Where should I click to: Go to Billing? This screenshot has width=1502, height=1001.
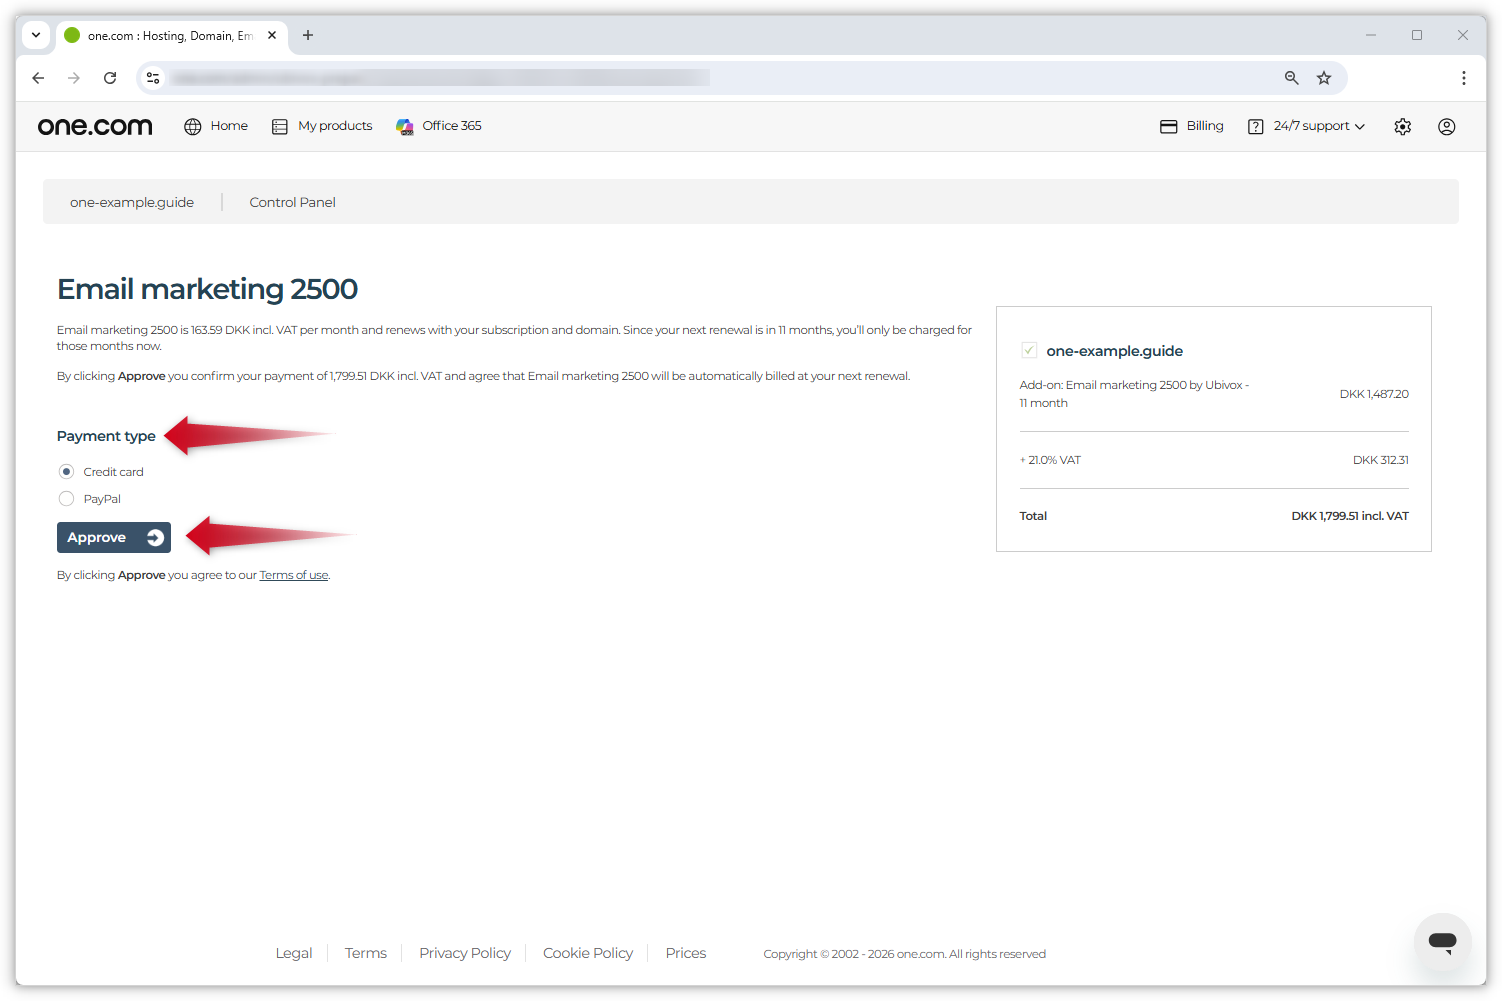(1192, 126)
